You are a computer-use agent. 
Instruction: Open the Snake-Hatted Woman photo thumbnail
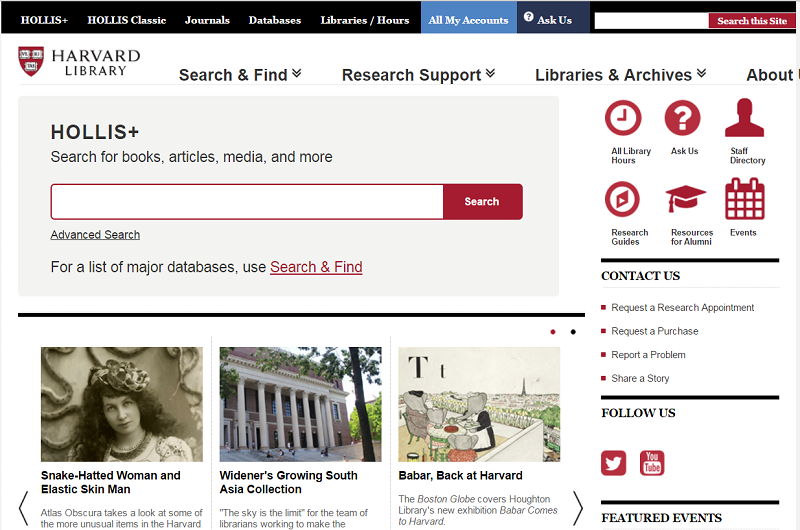(x=121, y=404)
